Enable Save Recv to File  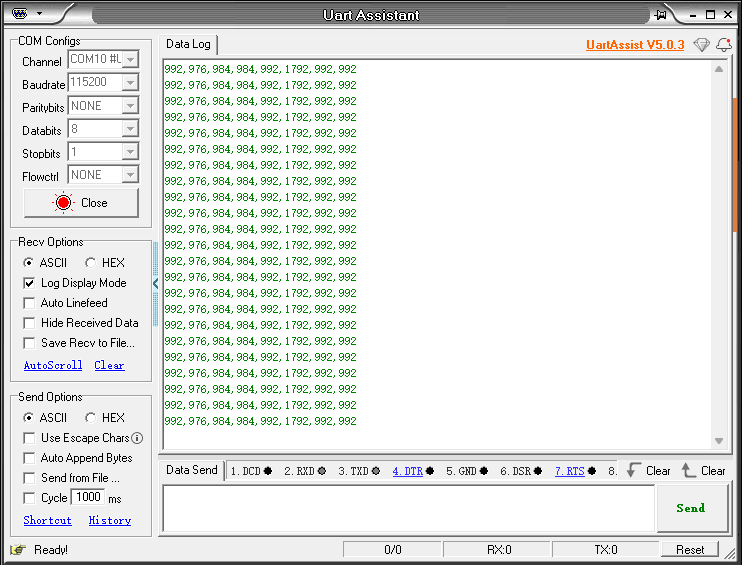tap(29, 343)
